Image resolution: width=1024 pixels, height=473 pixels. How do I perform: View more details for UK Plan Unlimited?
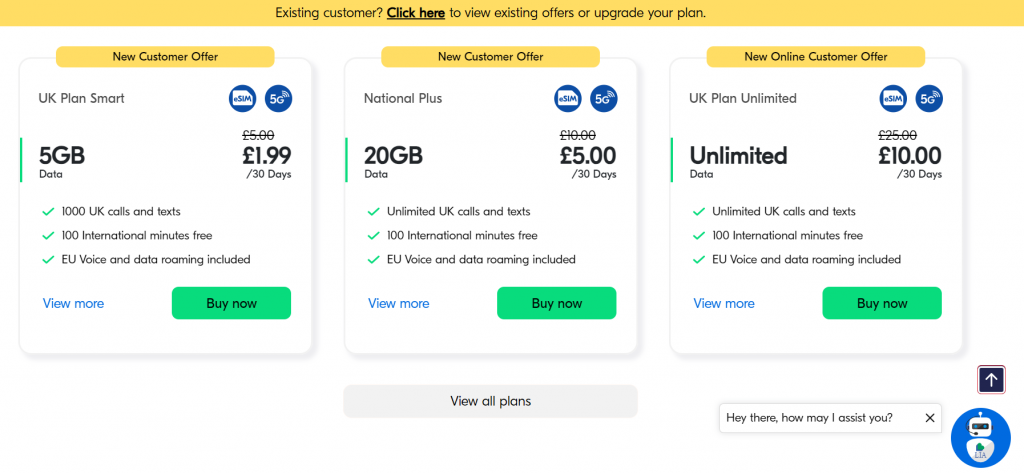[x=724, y=303]
